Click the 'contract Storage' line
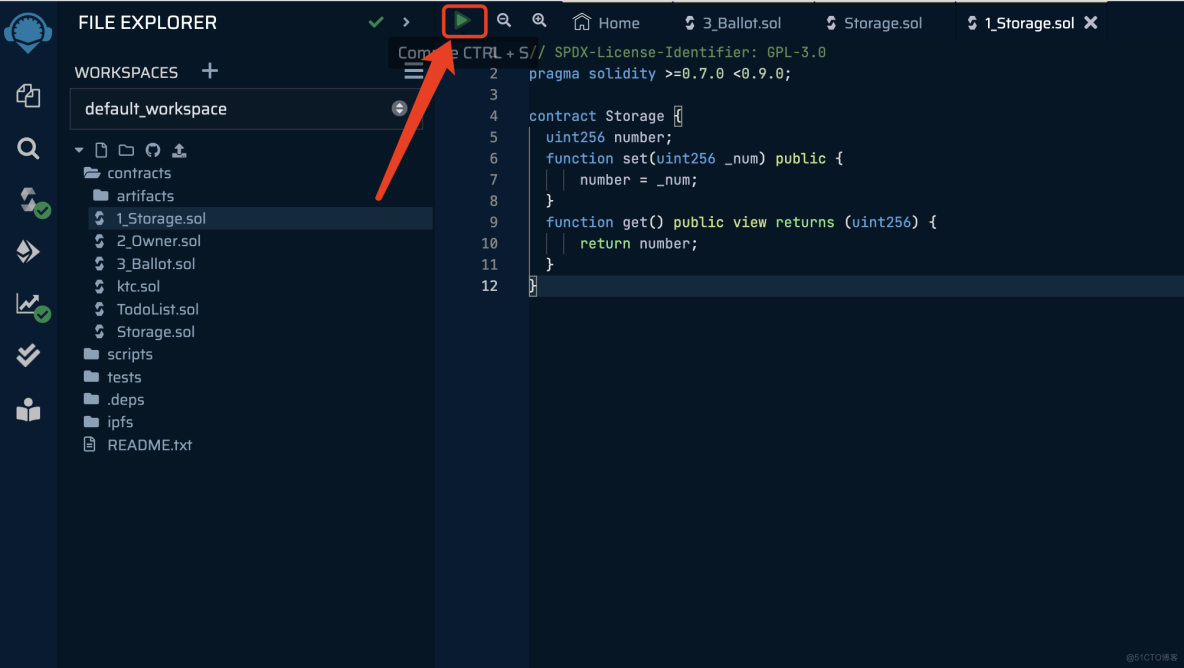 [x=606, y=115]
